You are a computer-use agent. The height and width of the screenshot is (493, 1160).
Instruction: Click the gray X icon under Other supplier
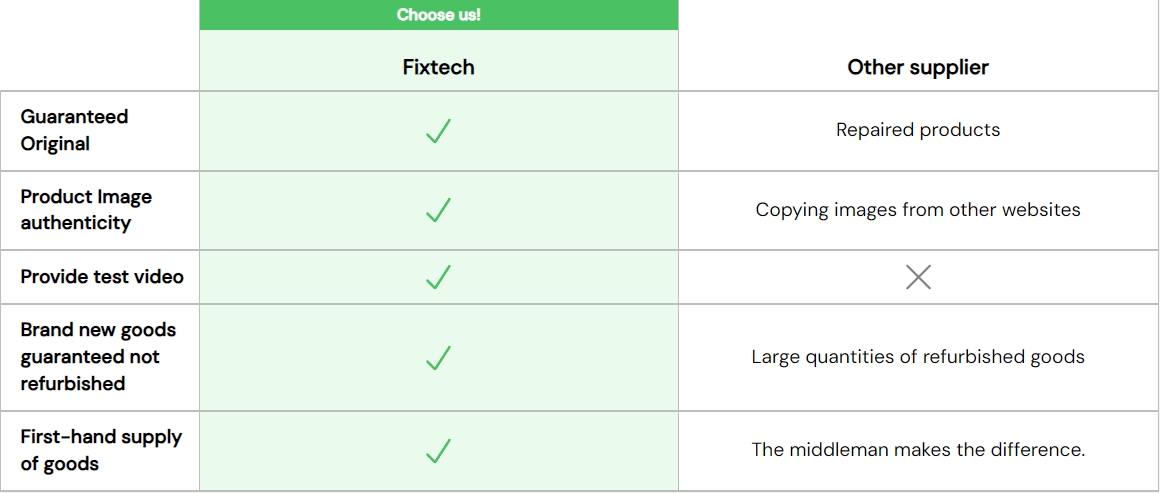tap(918, 277)
